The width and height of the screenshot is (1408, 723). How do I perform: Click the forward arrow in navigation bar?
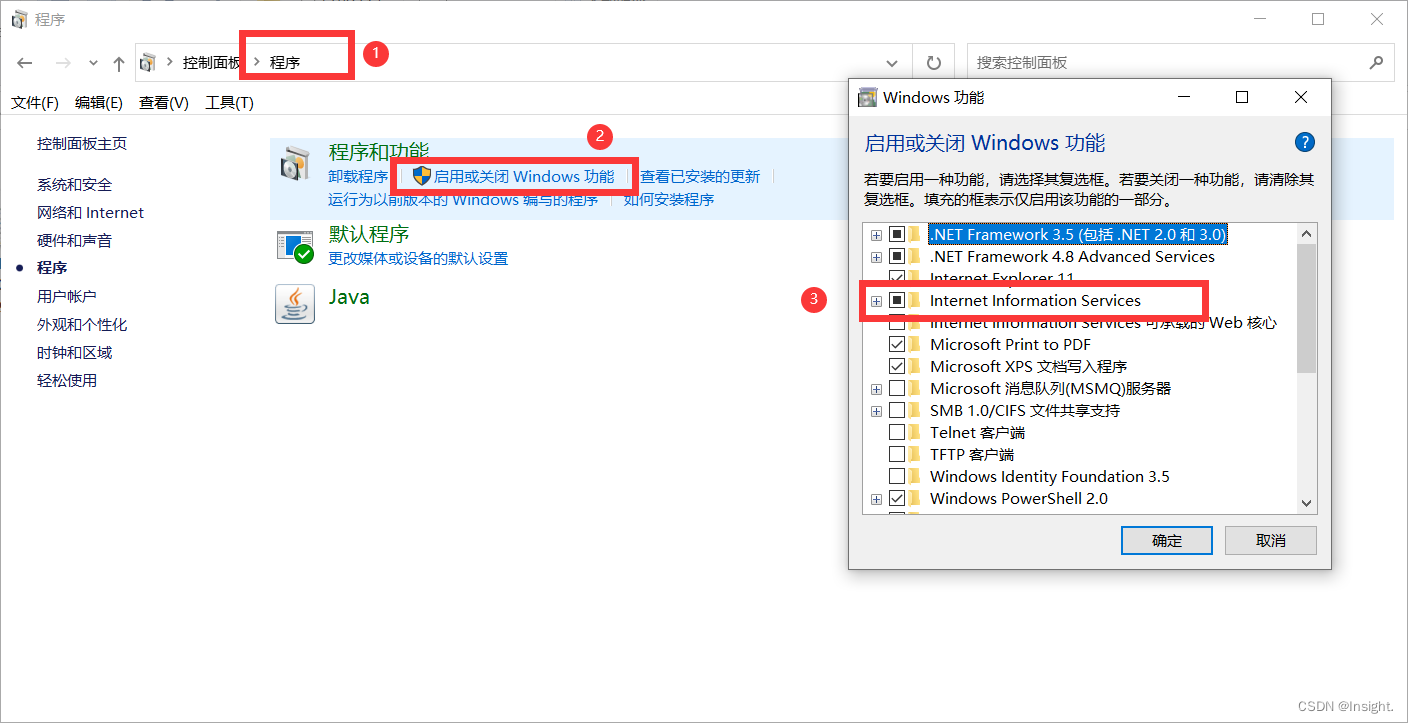point(62,63)
